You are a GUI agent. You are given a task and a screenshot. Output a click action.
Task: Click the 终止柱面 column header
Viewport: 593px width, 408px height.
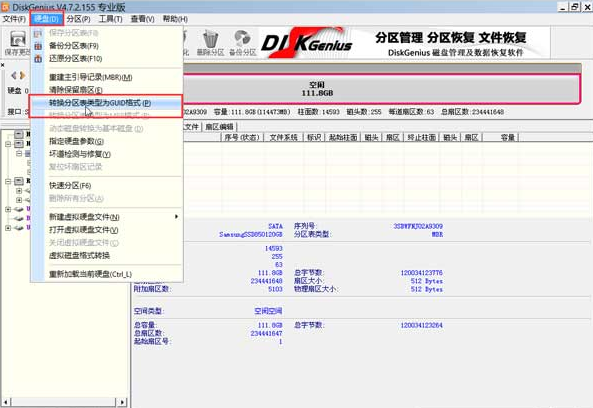(422, 138)
